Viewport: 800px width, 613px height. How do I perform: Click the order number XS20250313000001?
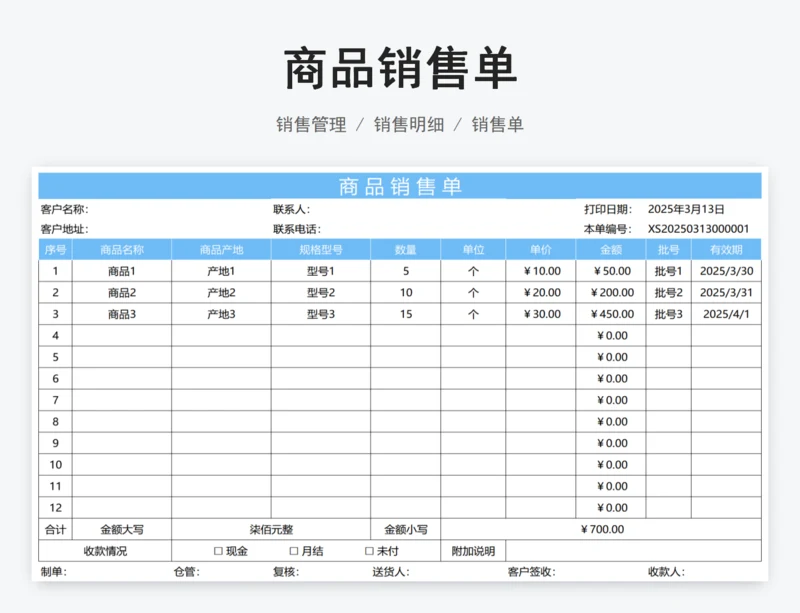(x=698, y=229)
